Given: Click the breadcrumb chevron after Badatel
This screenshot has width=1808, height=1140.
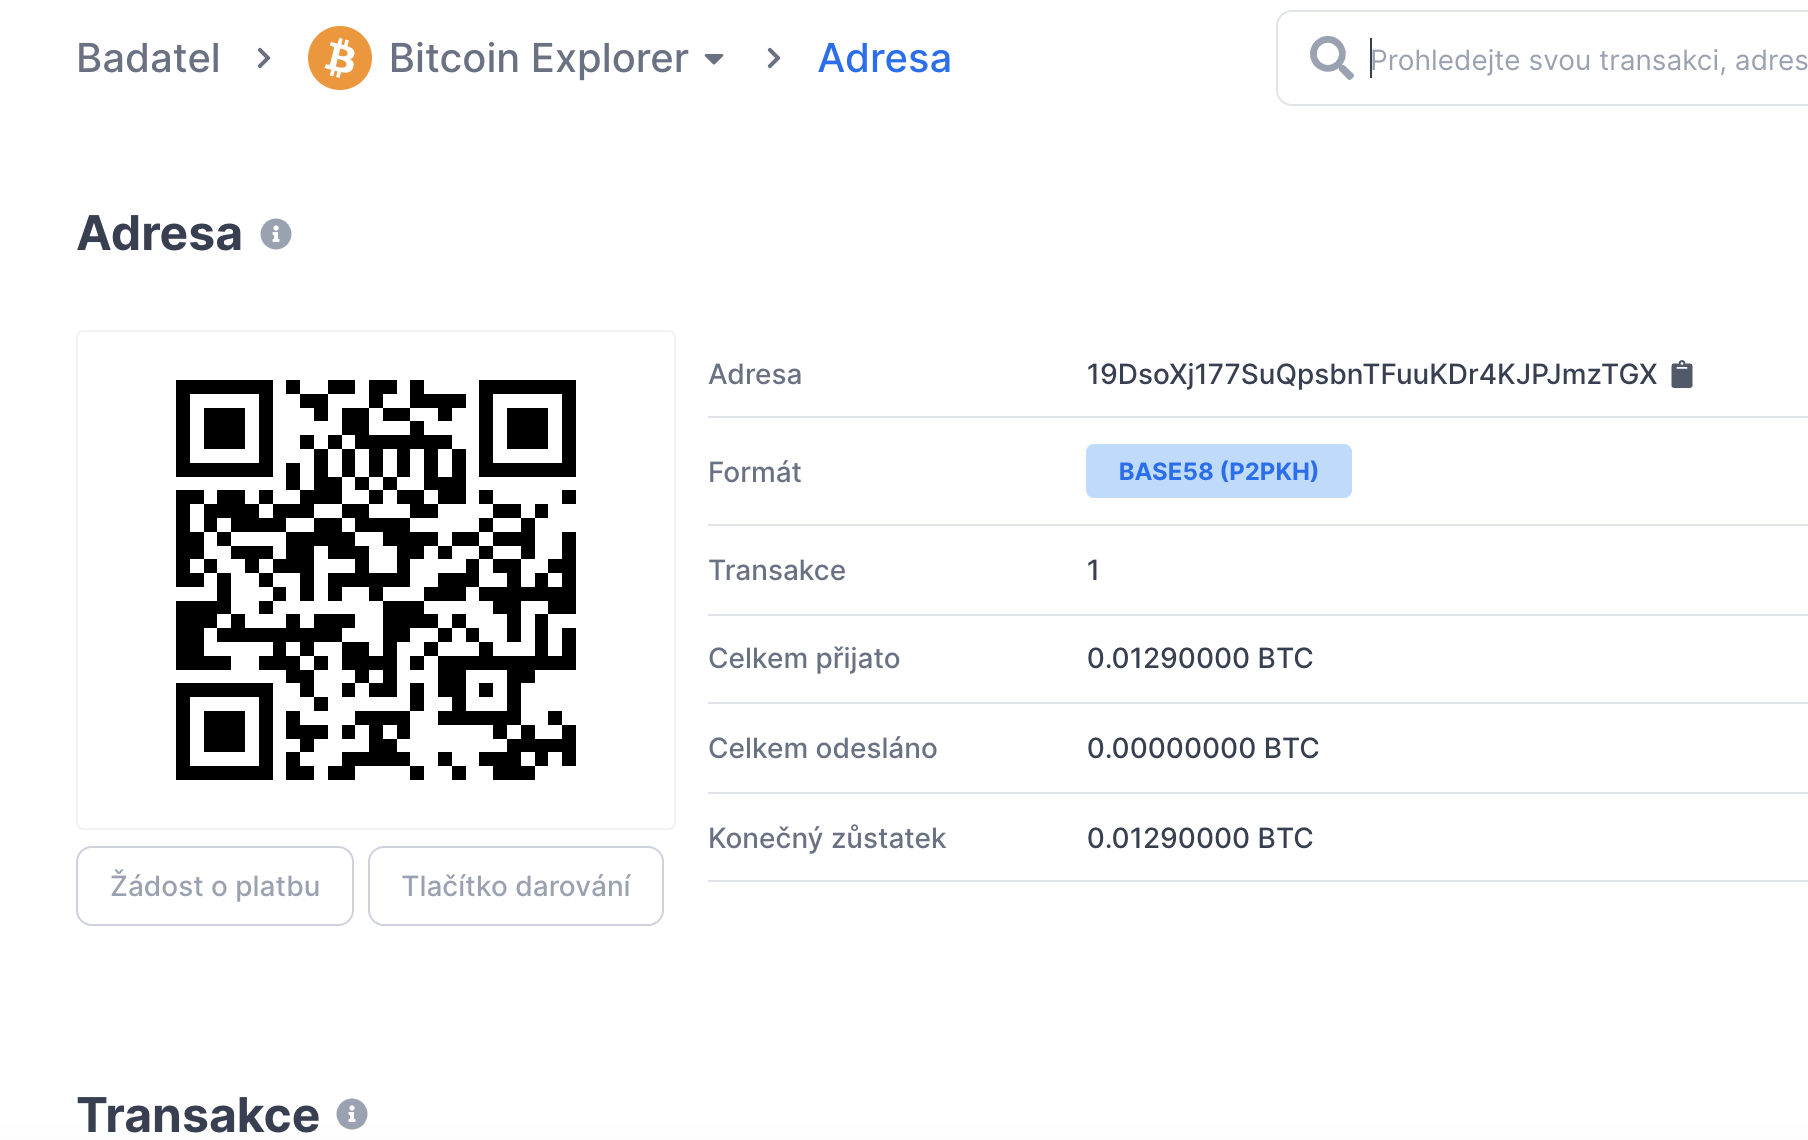Looking at the screenshot, I should click(x=264, y=58).
